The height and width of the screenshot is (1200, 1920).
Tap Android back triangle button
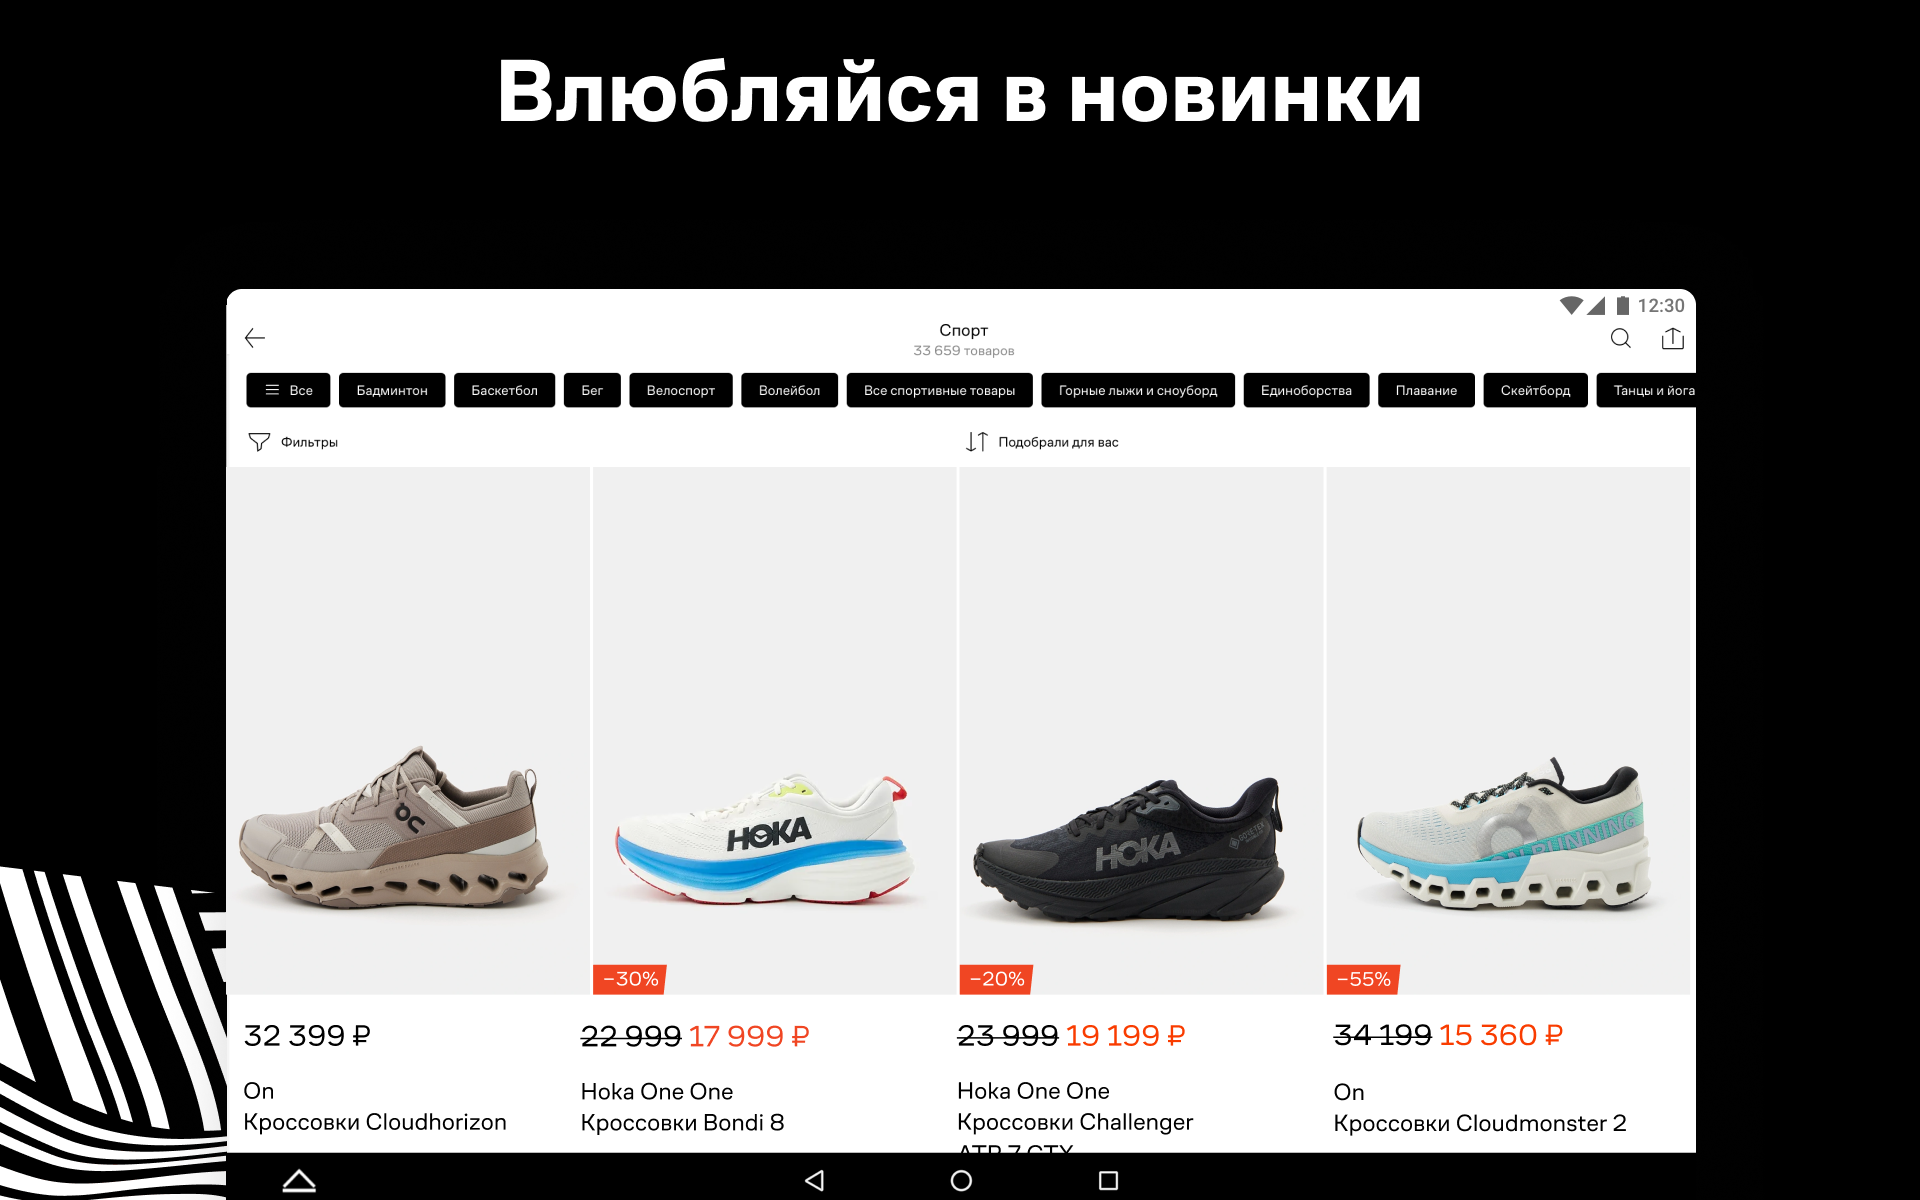click(814, 1180)
